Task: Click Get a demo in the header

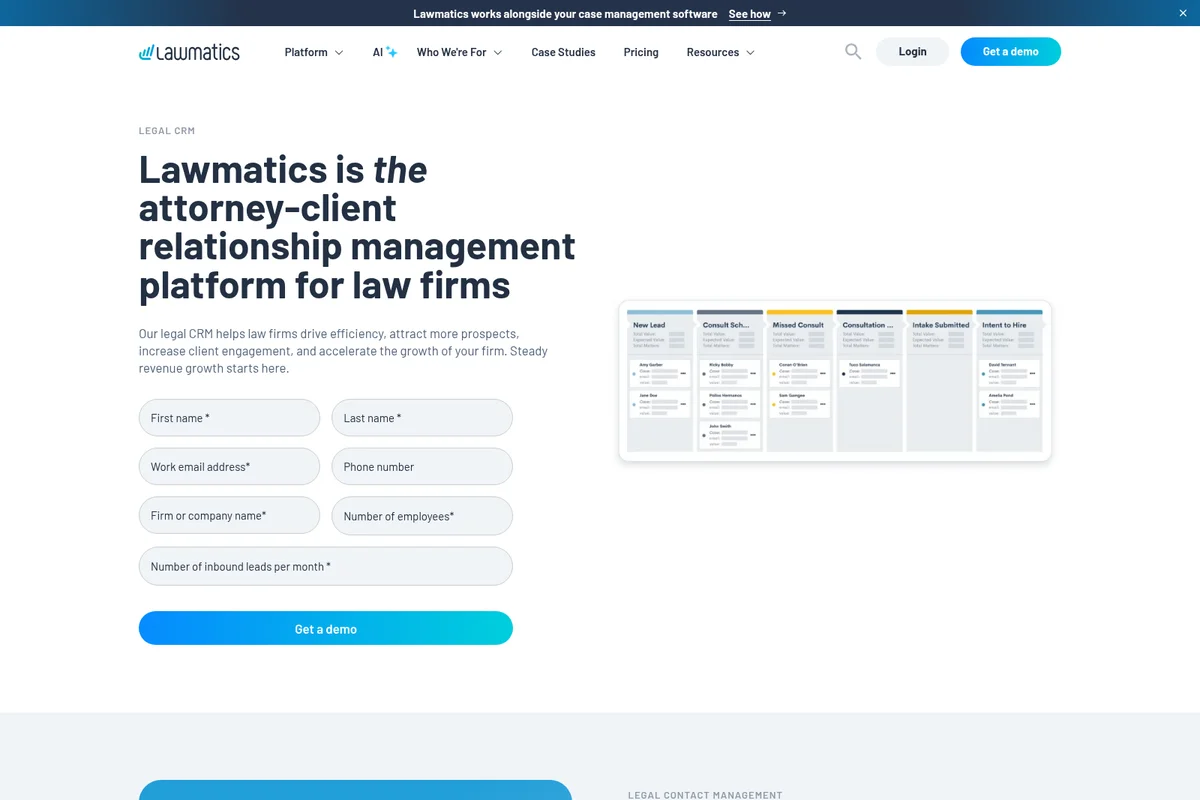Action: [1010, 51]
